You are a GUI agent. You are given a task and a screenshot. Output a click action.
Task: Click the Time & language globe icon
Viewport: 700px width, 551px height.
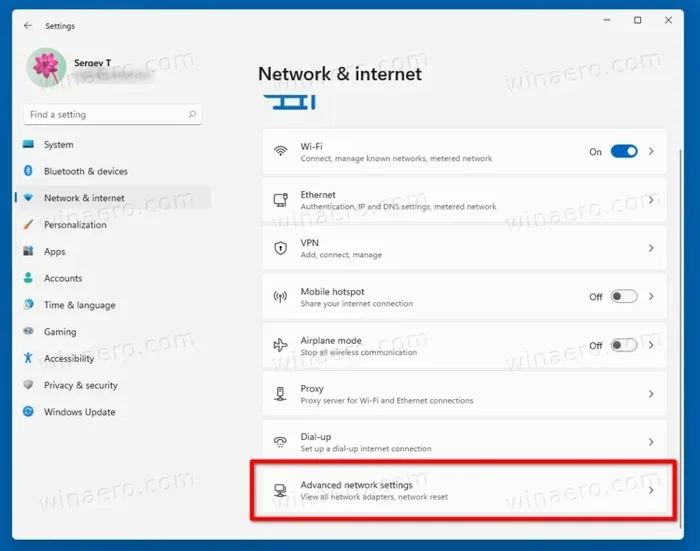click(x=28, y=305)
